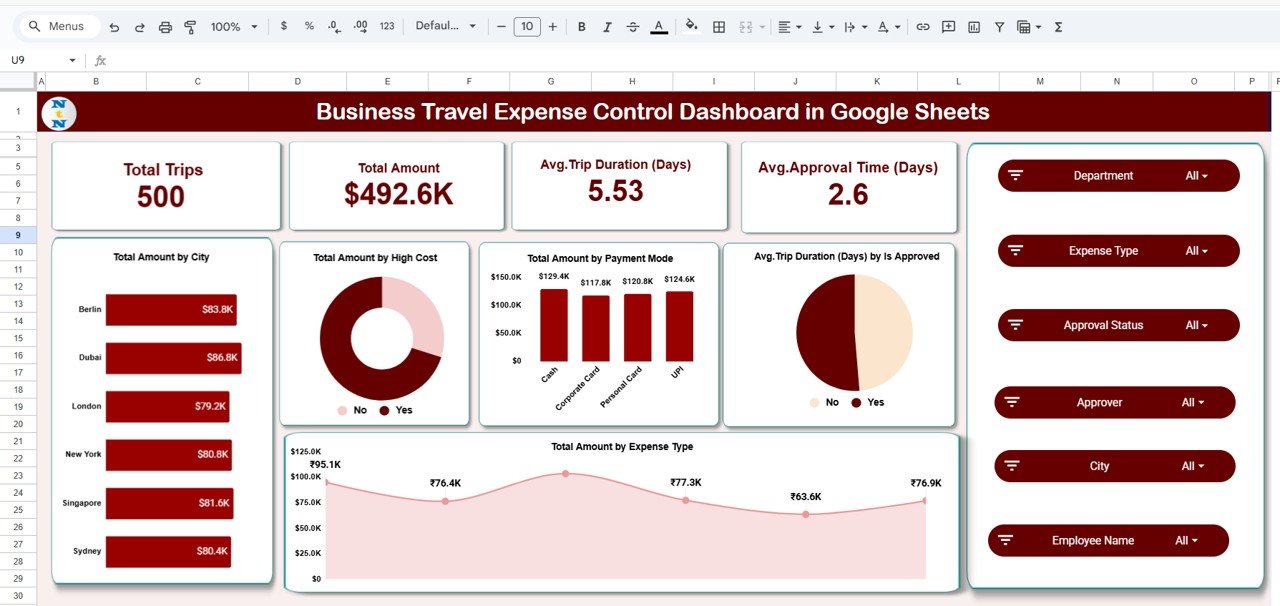Viewport: 1280px width, 606px height.
Task: Create a filter with the funnel icon
Action: pyautogui.click(x=999, y=27)
